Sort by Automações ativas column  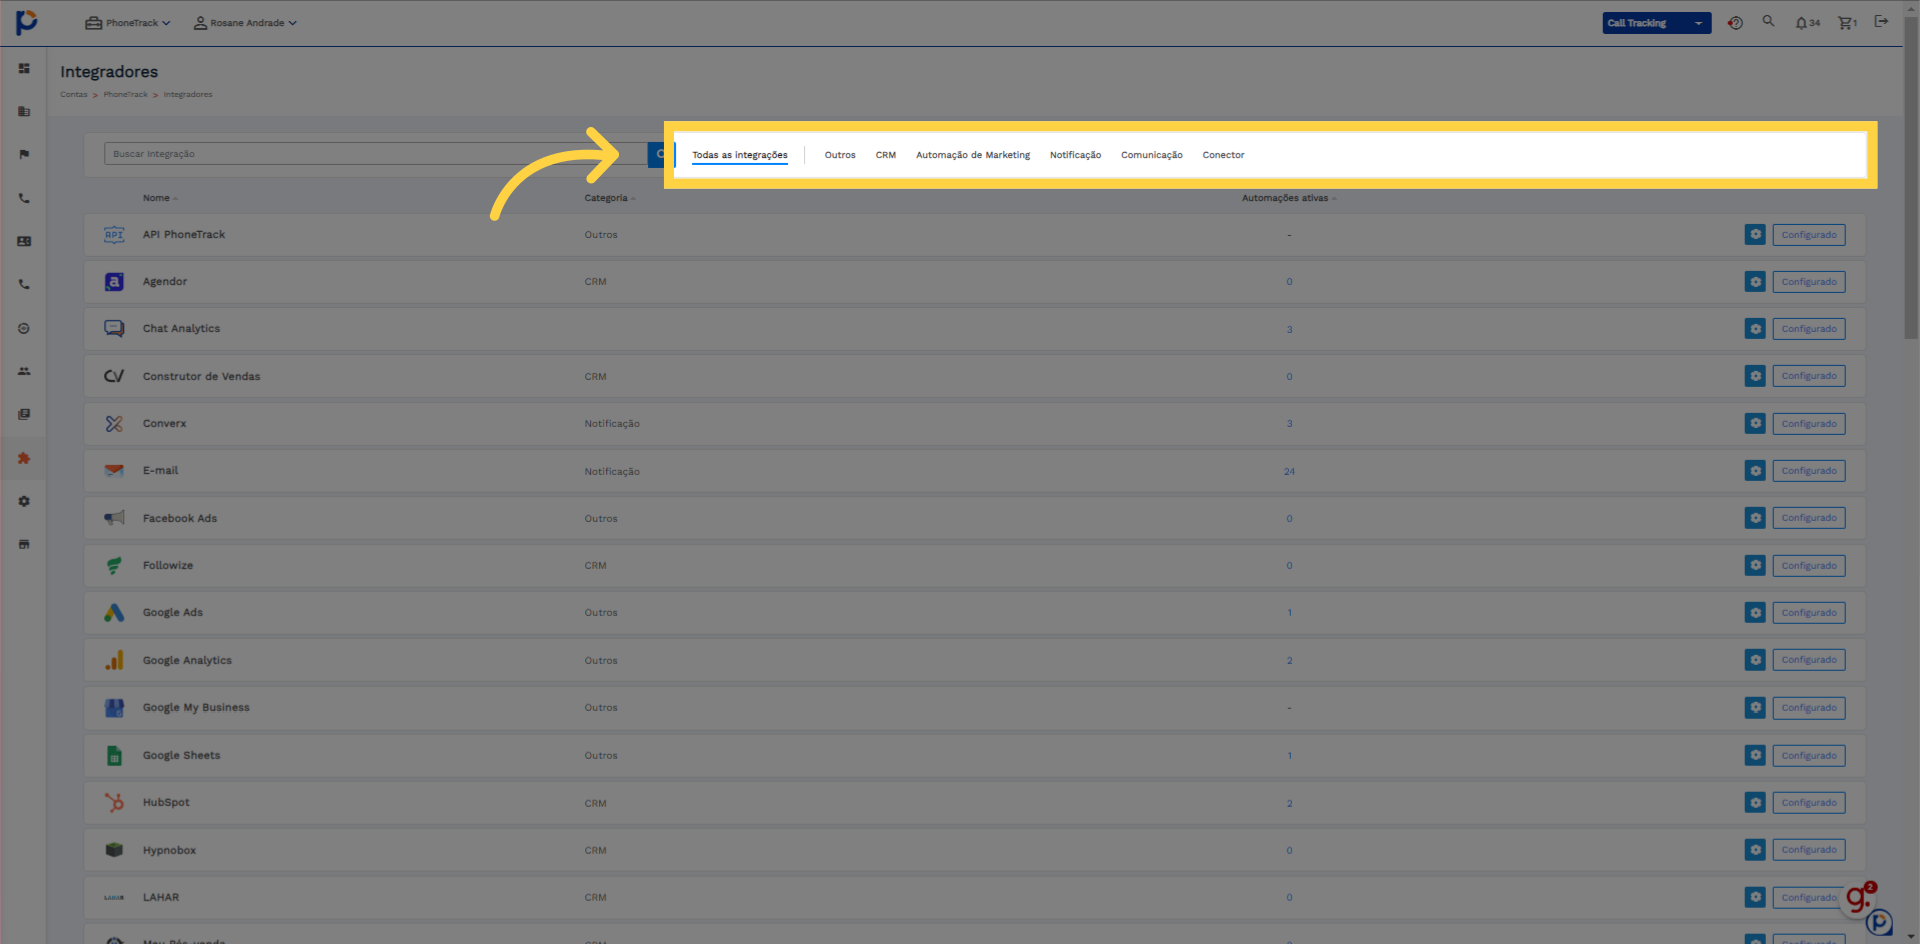1289,198
